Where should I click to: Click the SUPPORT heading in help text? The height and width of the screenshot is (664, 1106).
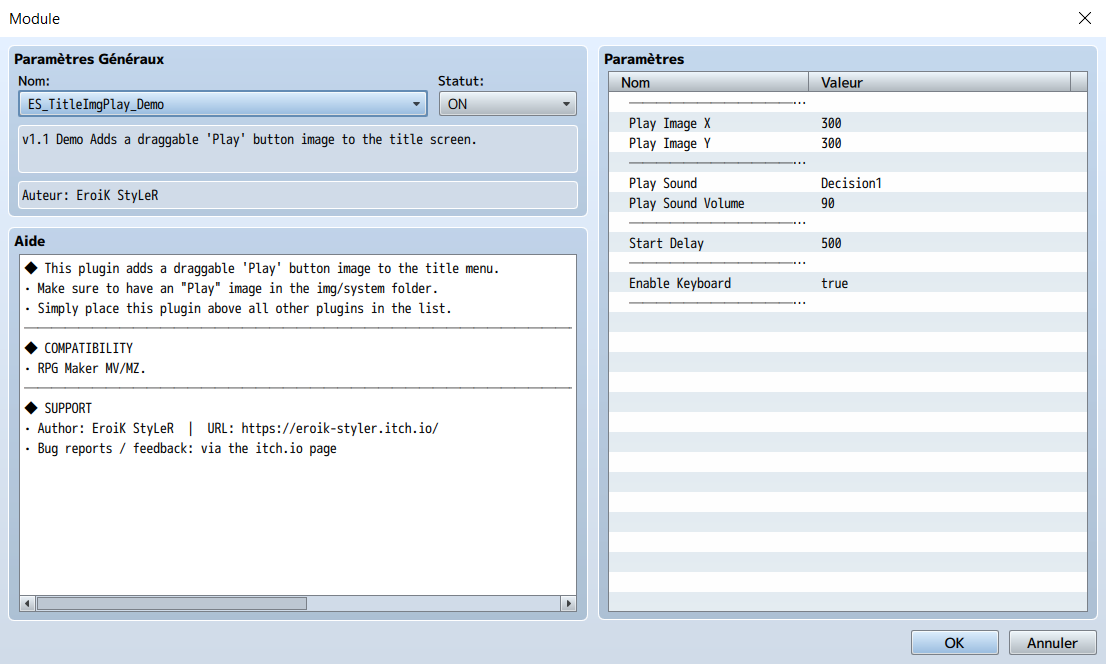point(68,409)
